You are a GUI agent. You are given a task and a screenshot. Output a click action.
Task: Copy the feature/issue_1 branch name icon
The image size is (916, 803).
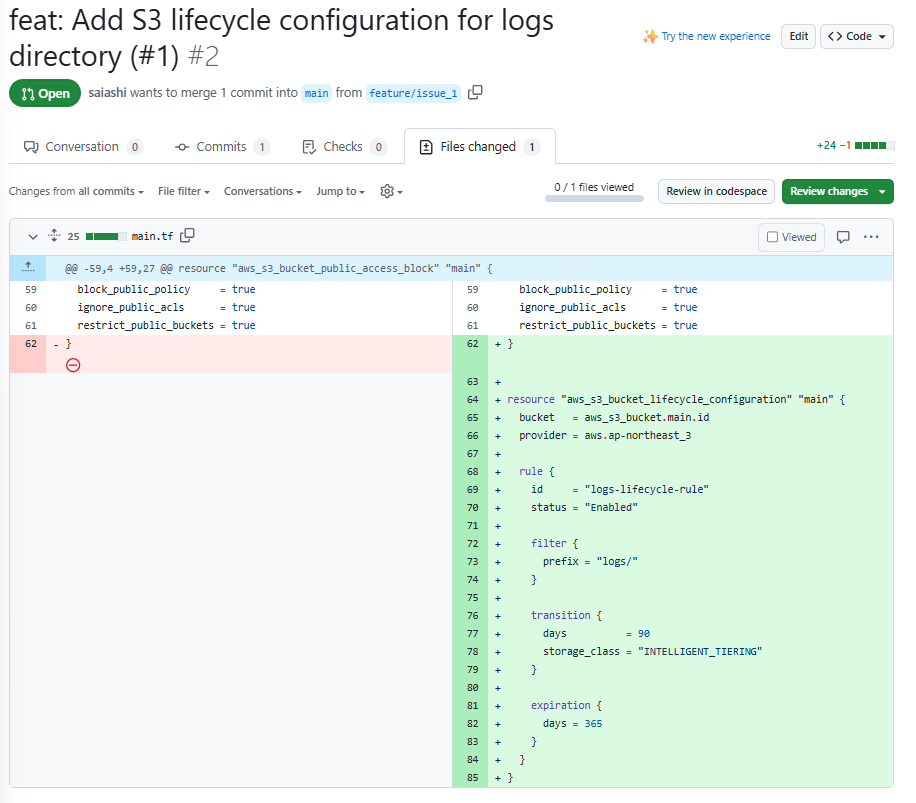click(x=475, y=92)
